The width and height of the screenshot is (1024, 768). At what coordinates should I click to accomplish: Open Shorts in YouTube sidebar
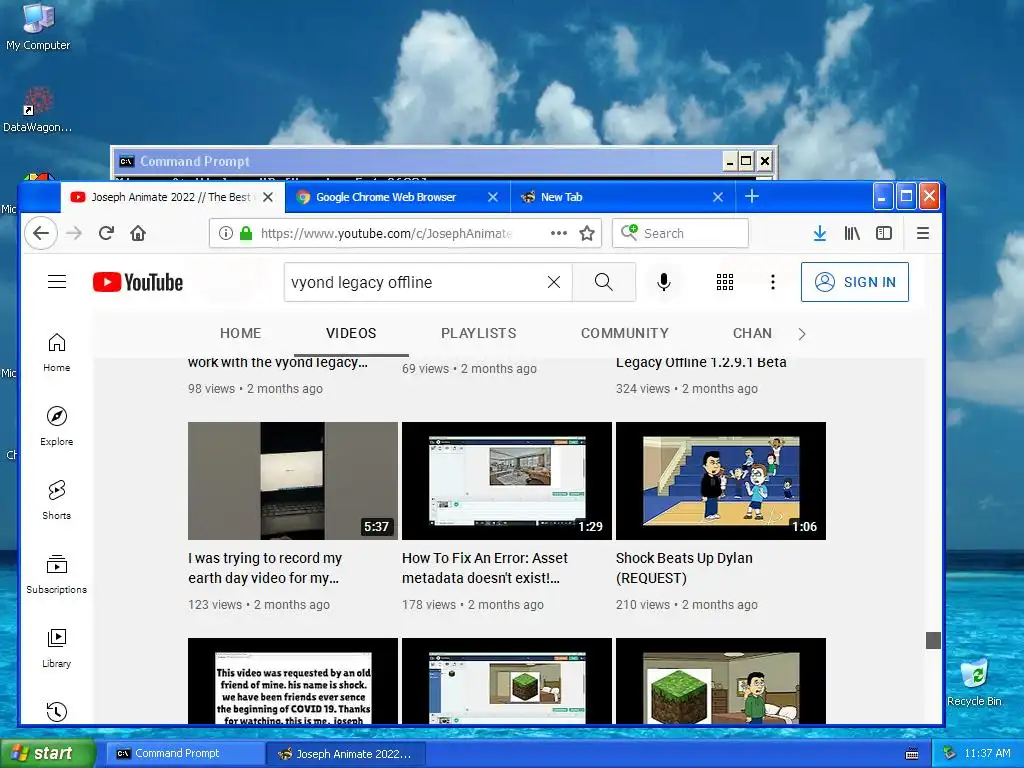(x=57, y=500)
